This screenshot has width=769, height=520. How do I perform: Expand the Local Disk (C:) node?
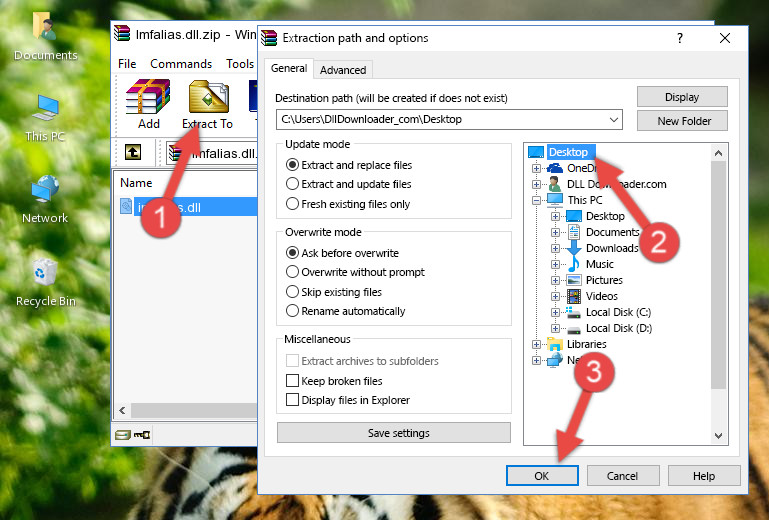tap(555, 312)
